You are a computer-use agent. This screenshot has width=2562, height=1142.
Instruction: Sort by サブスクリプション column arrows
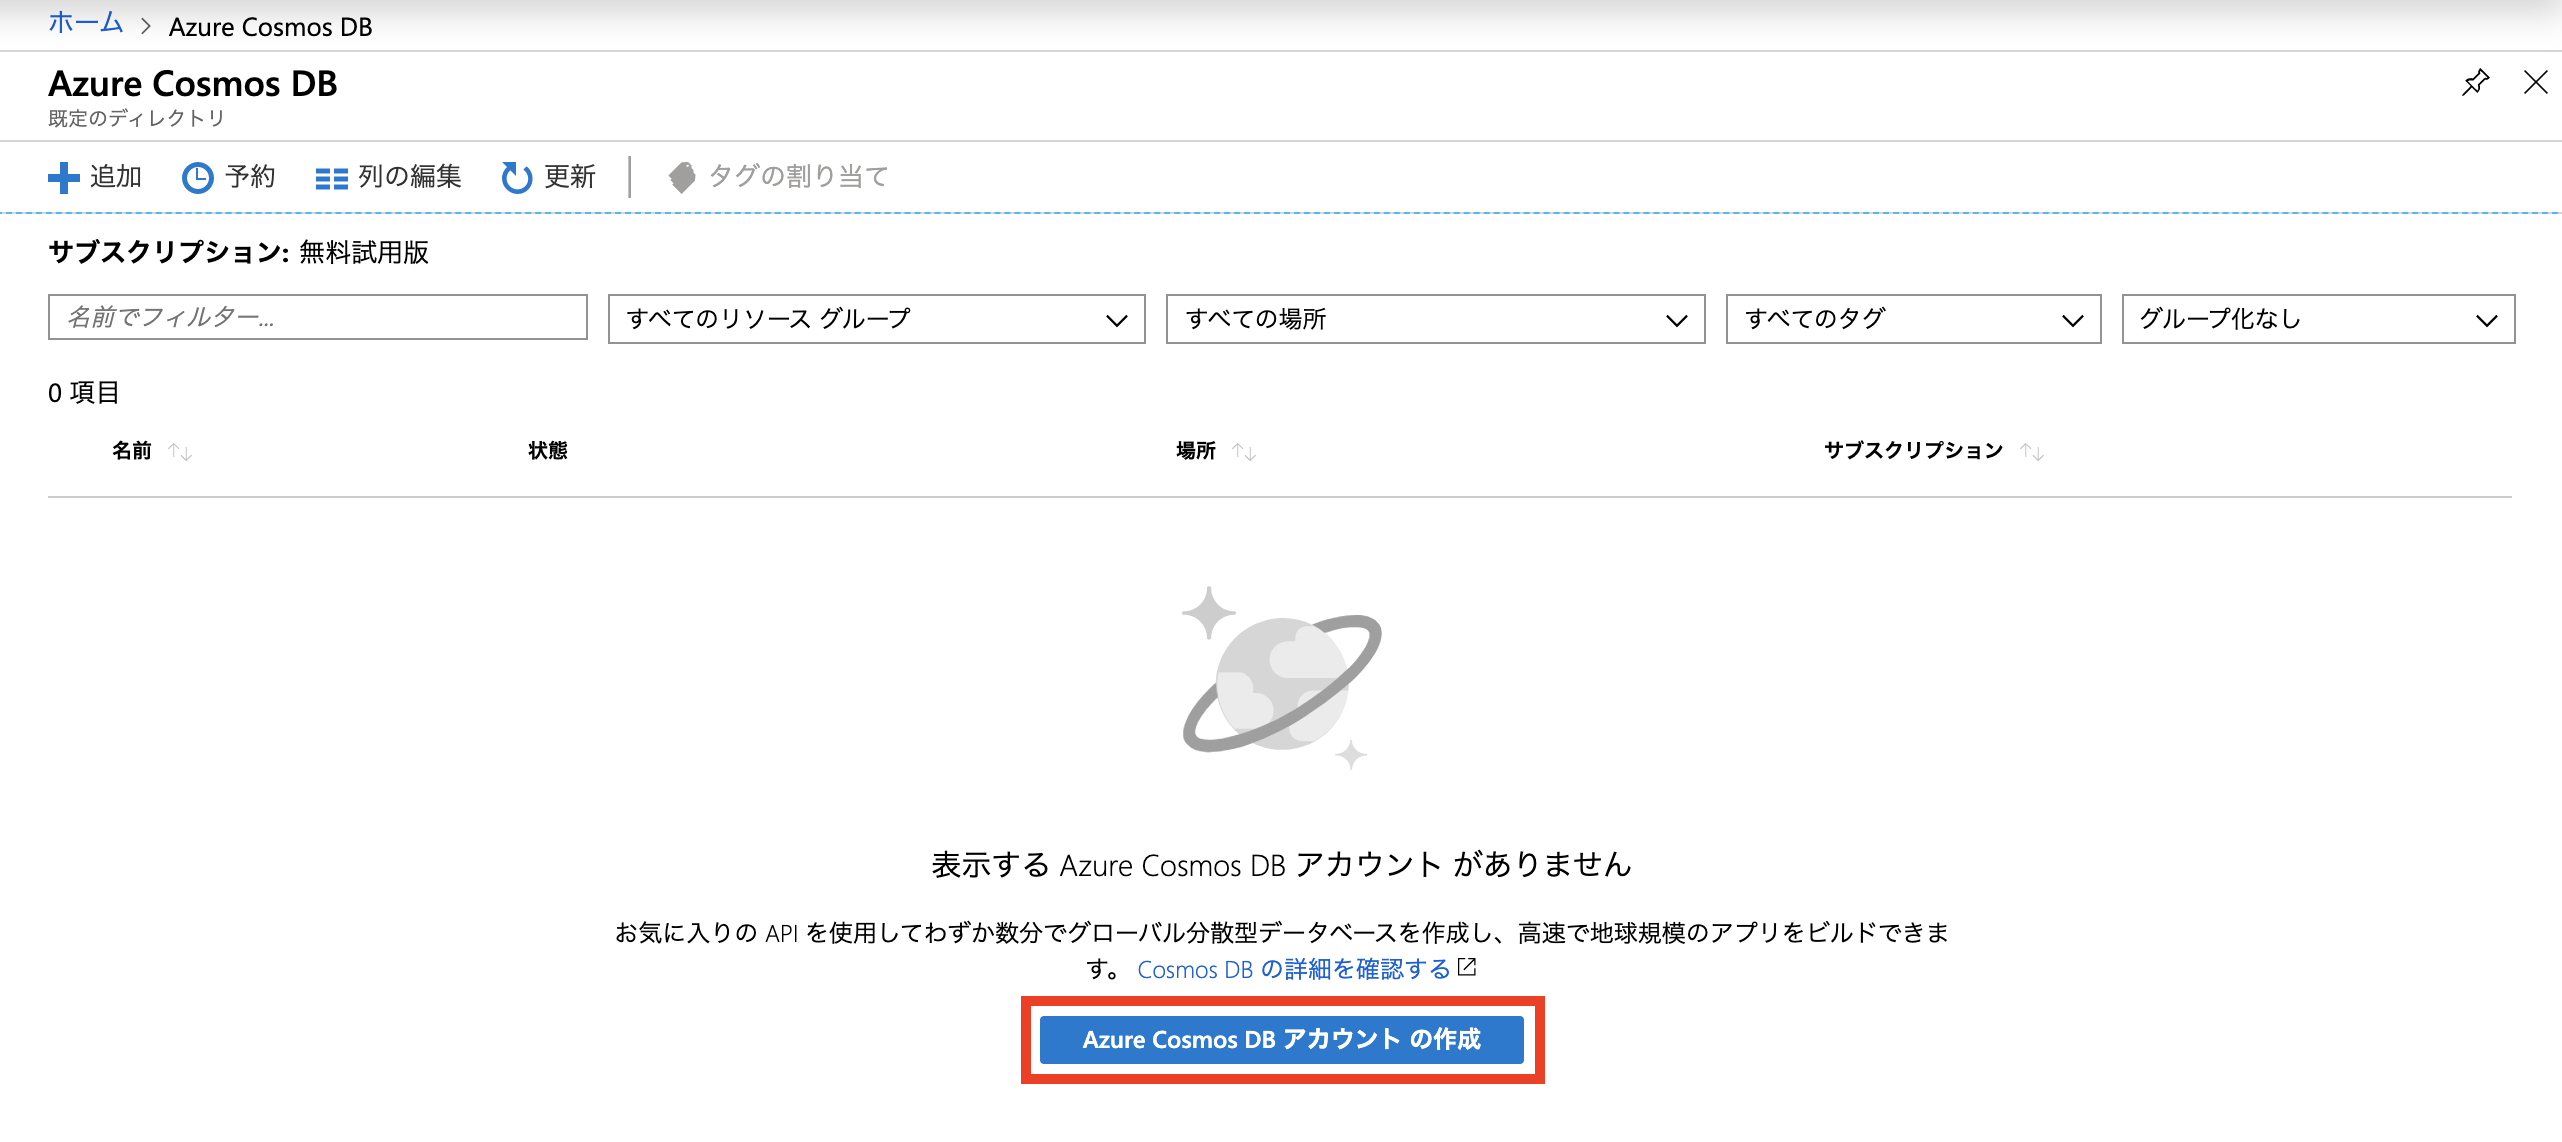point(2032,451)
